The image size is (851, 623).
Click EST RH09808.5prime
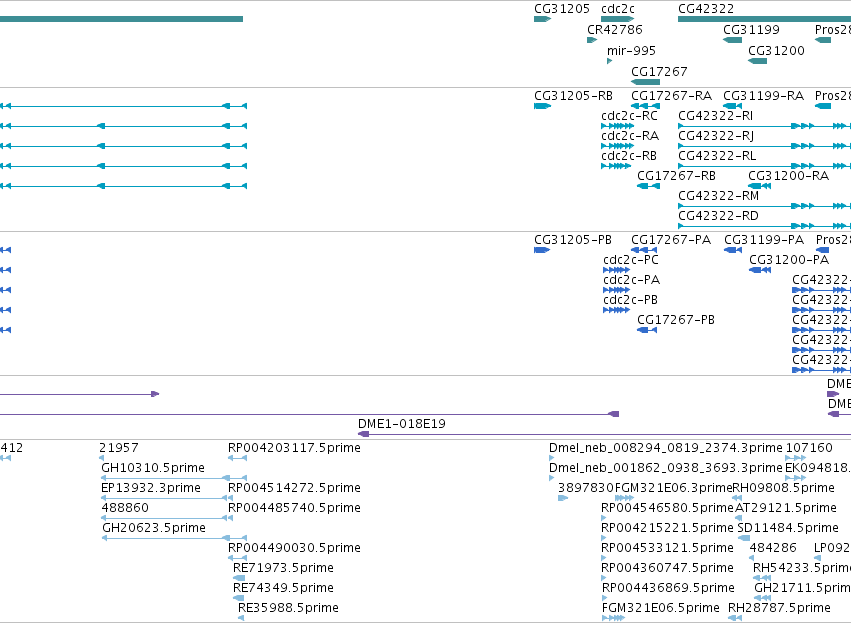coord(784,488)
